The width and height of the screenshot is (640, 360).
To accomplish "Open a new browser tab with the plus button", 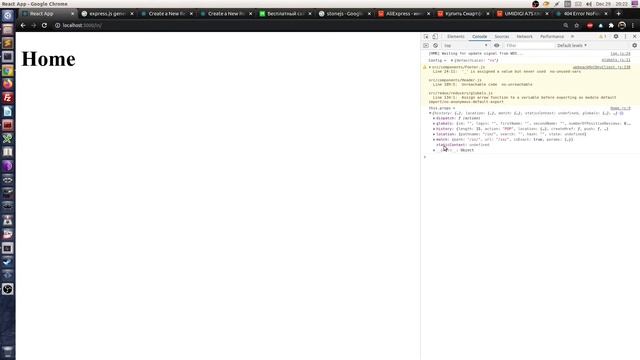I will 618,13.
